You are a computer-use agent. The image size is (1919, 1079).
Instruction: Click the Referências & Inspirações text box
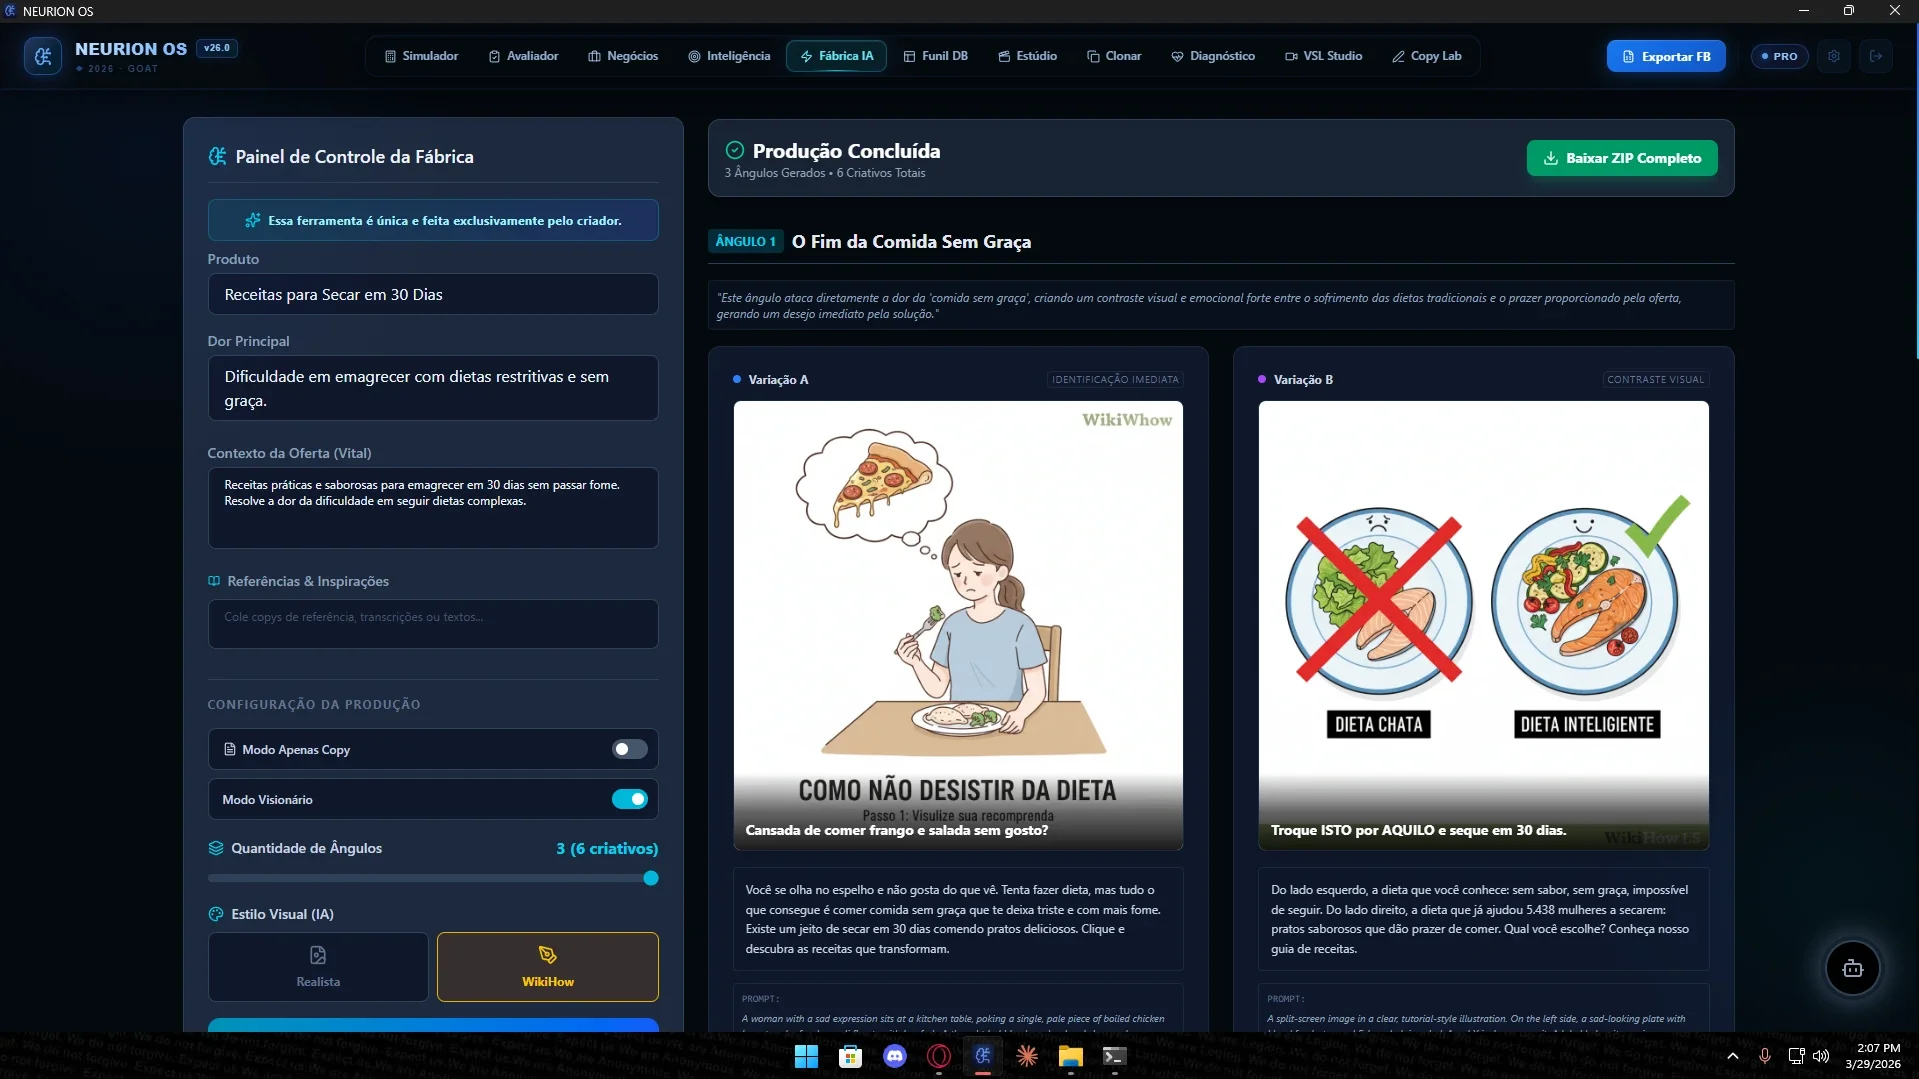tap(433, 624)
